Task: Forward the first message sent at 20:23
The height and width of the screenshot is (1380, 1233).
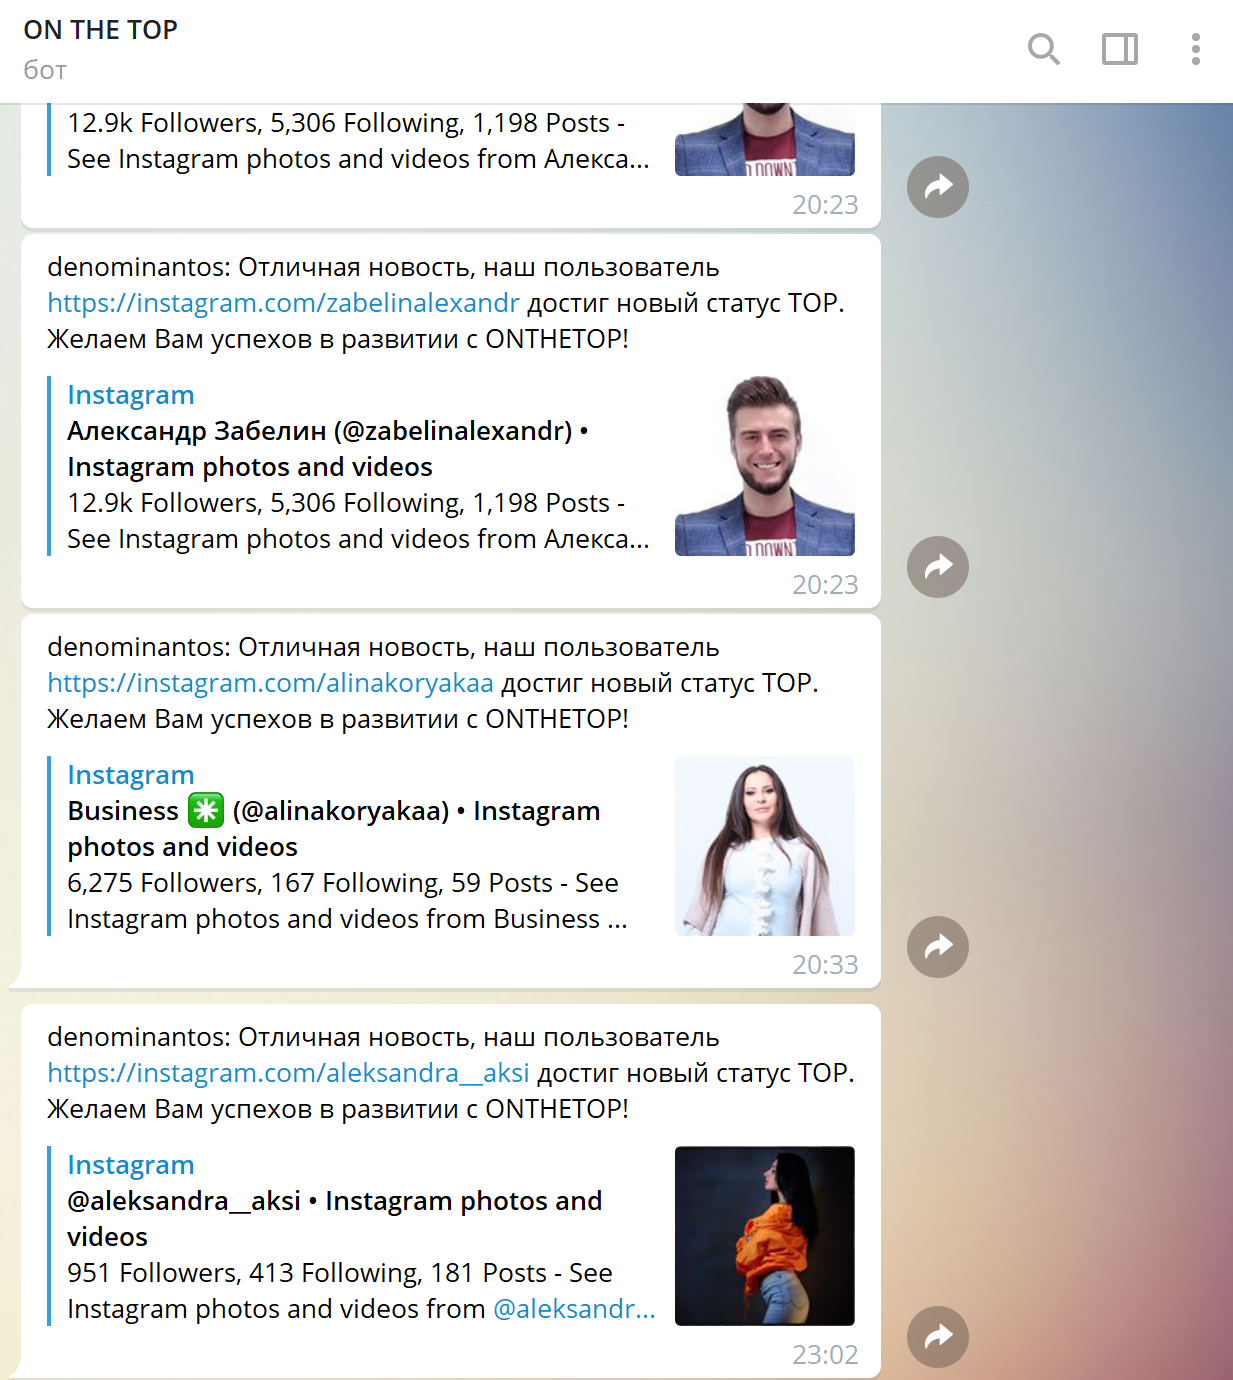Action: (938, 187)
